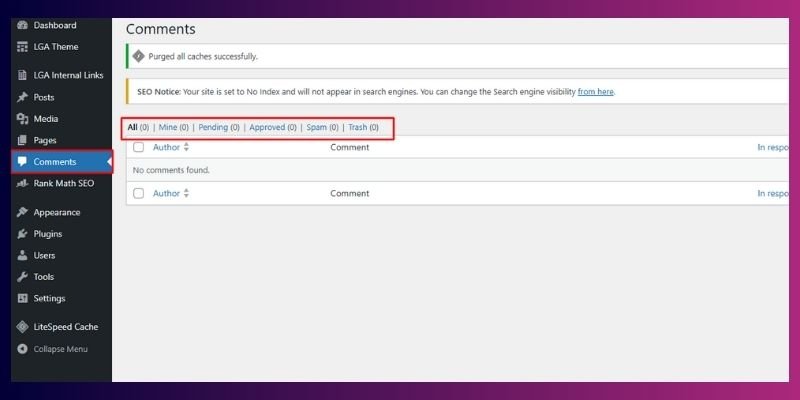
Task: Click Author column link in header
Action: (x=166, y=147)
